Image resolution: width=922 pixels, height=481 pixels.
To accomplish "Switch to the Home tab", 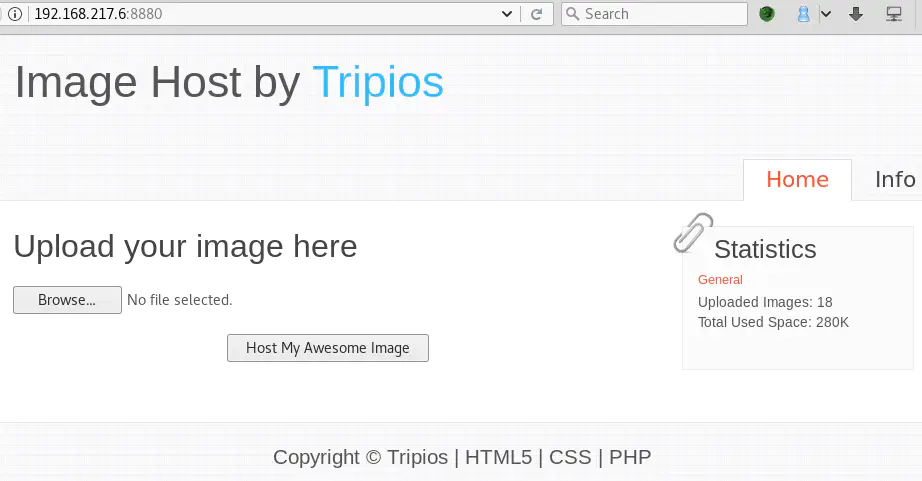I will (x=797, y=179).
